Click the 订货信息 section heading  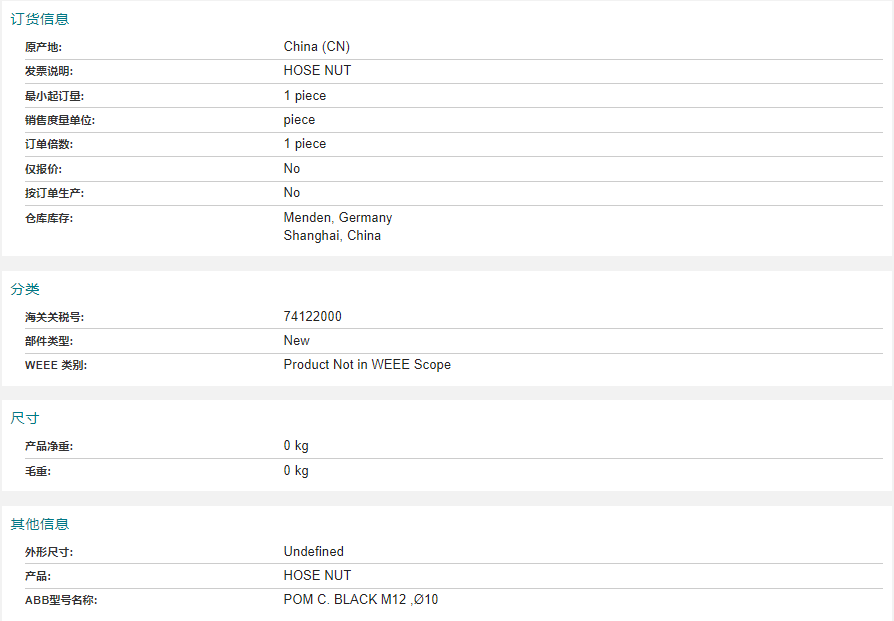coord(39,19)
